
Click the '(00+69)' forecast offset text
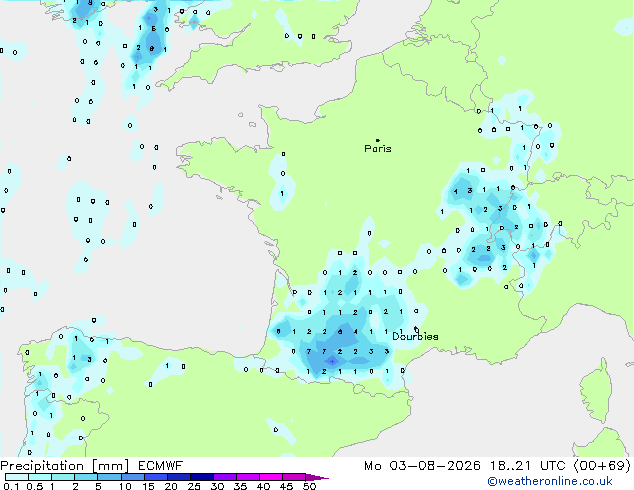[602, 466]
